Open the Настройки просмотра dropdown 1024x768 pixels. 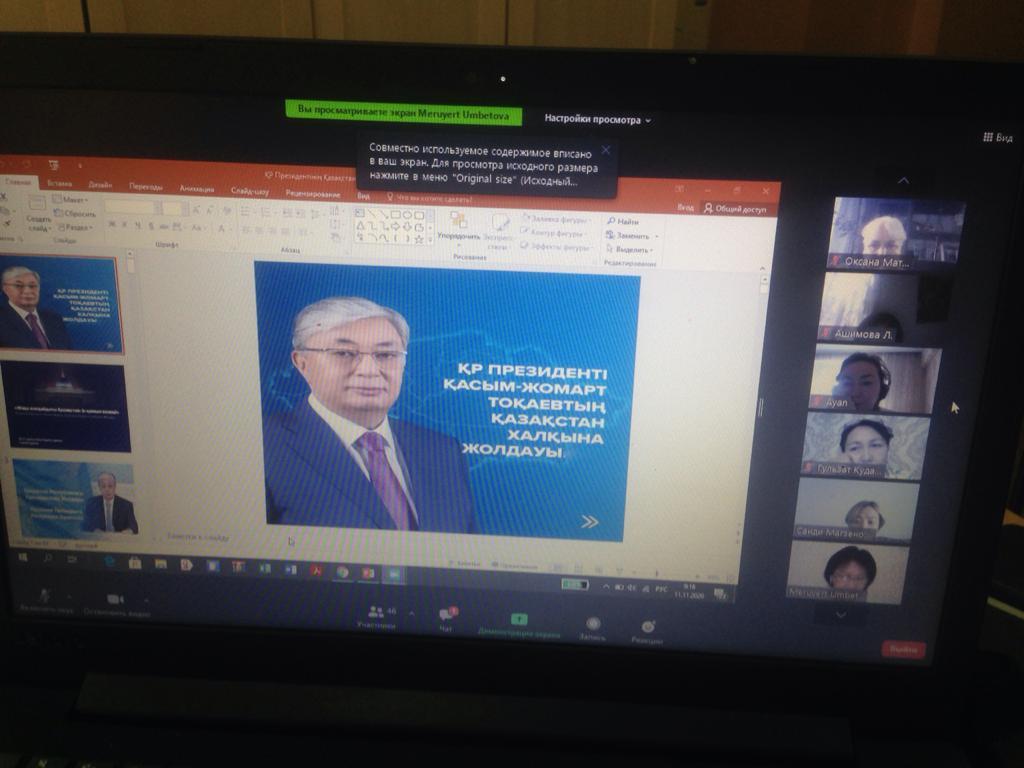[x=597, y=119]
